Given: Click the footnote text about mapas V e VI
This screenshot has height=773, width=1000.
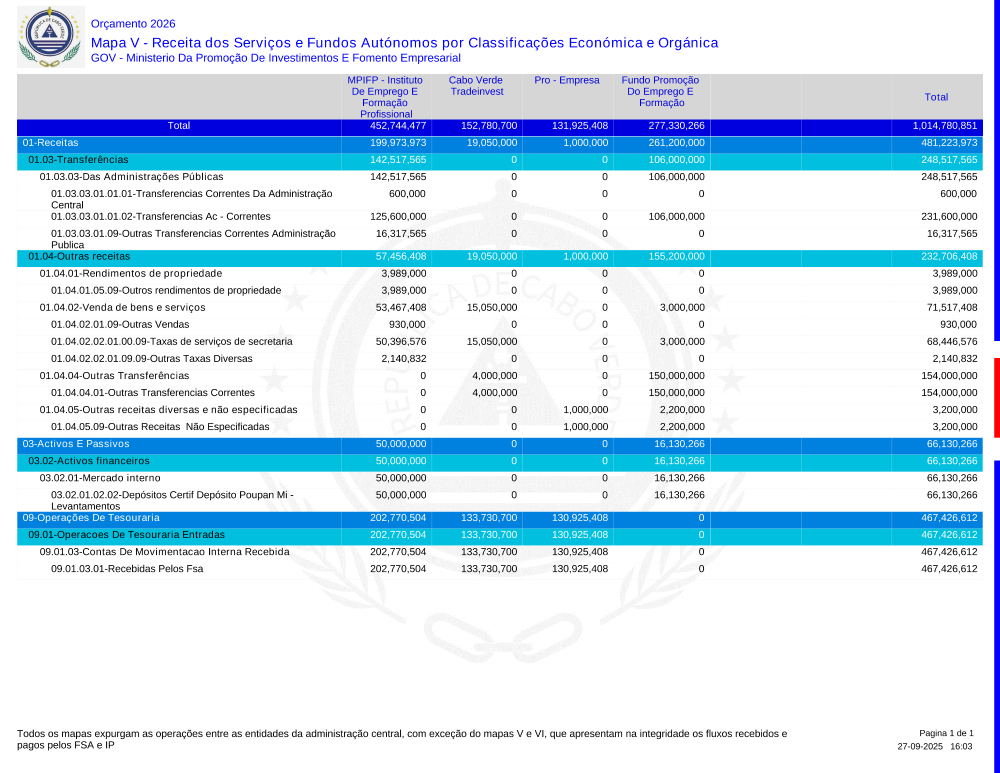Looking at the screenshot, I should [x=401, y=739].
